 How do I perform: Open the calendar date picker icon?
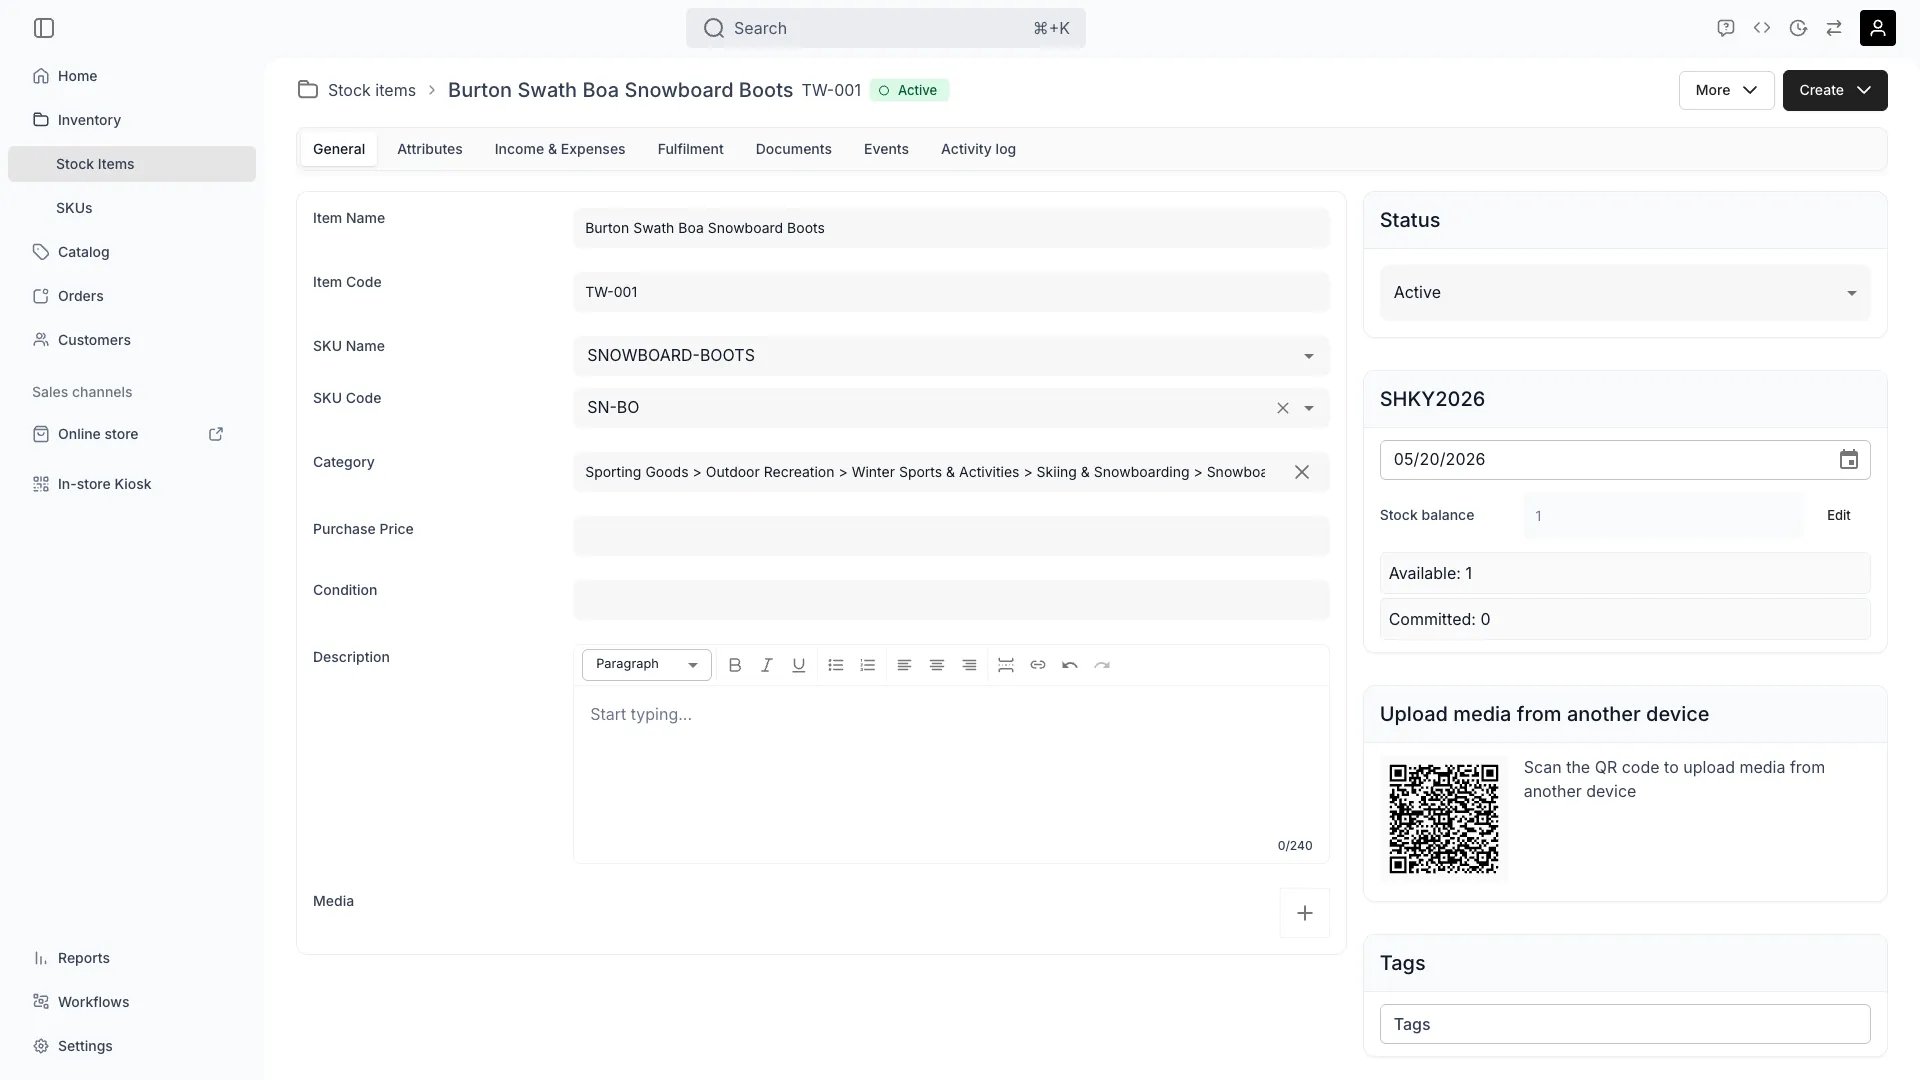[x=1849, y=460]
